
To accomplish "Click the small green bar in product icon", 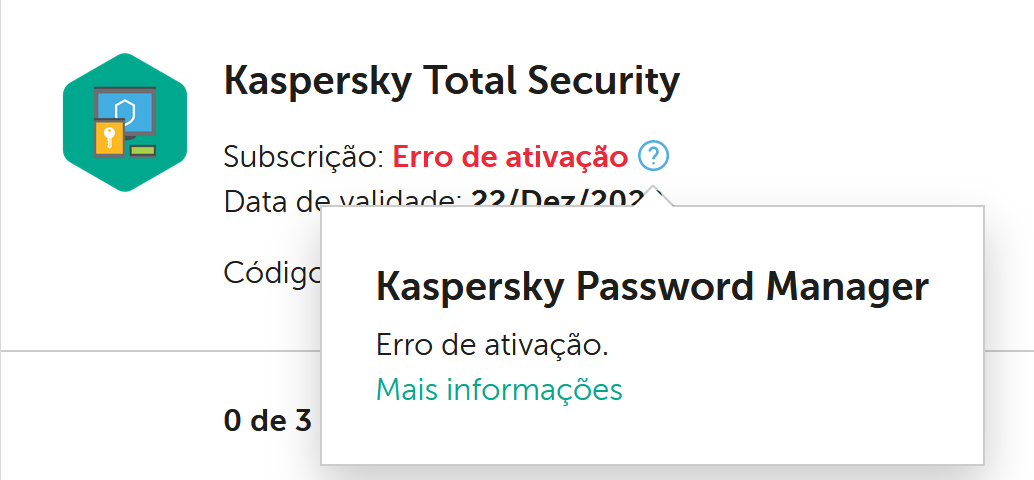I will click(x=143, y=151).
